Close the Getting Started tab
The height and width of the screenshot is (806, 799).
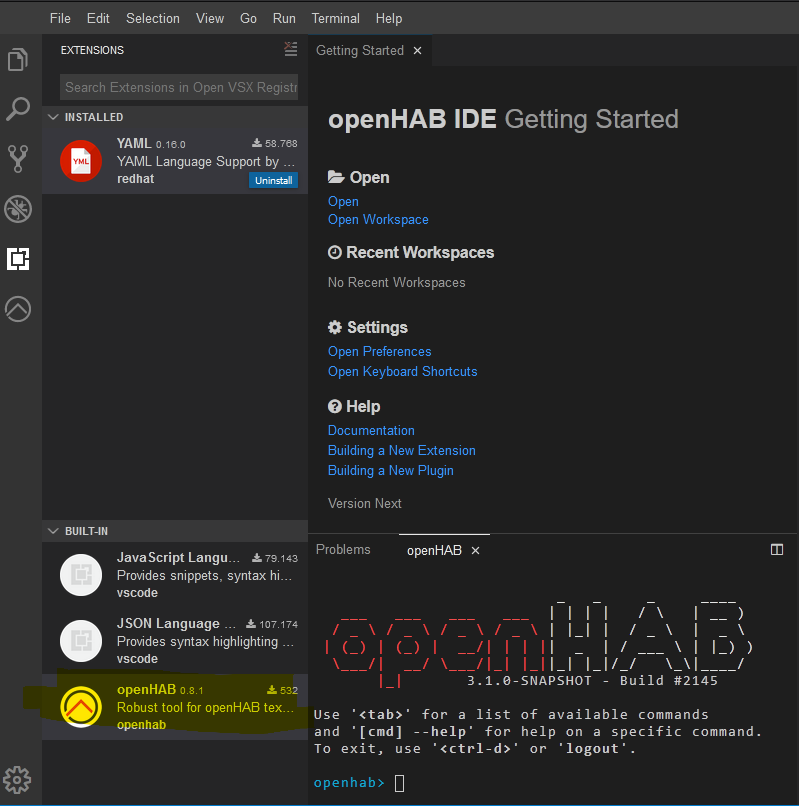pos(418,51)
